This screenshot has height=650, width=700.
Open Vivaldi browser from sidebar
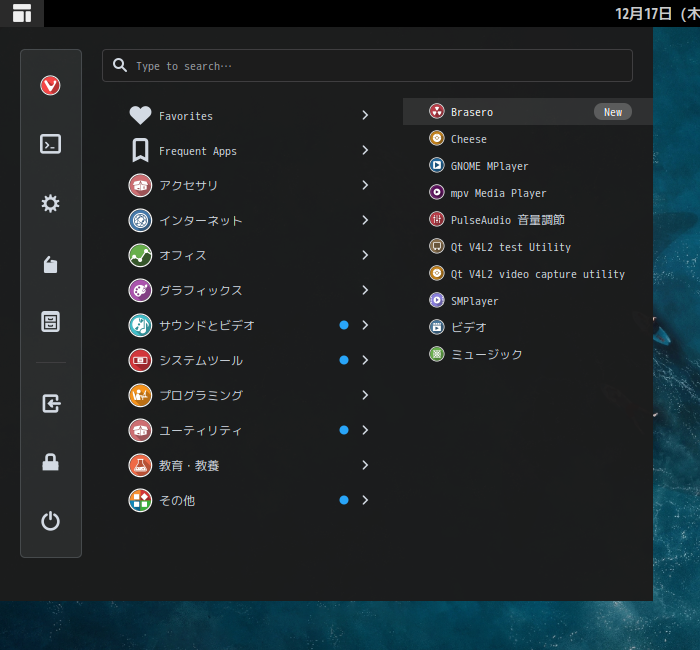[x=50, y=85]
